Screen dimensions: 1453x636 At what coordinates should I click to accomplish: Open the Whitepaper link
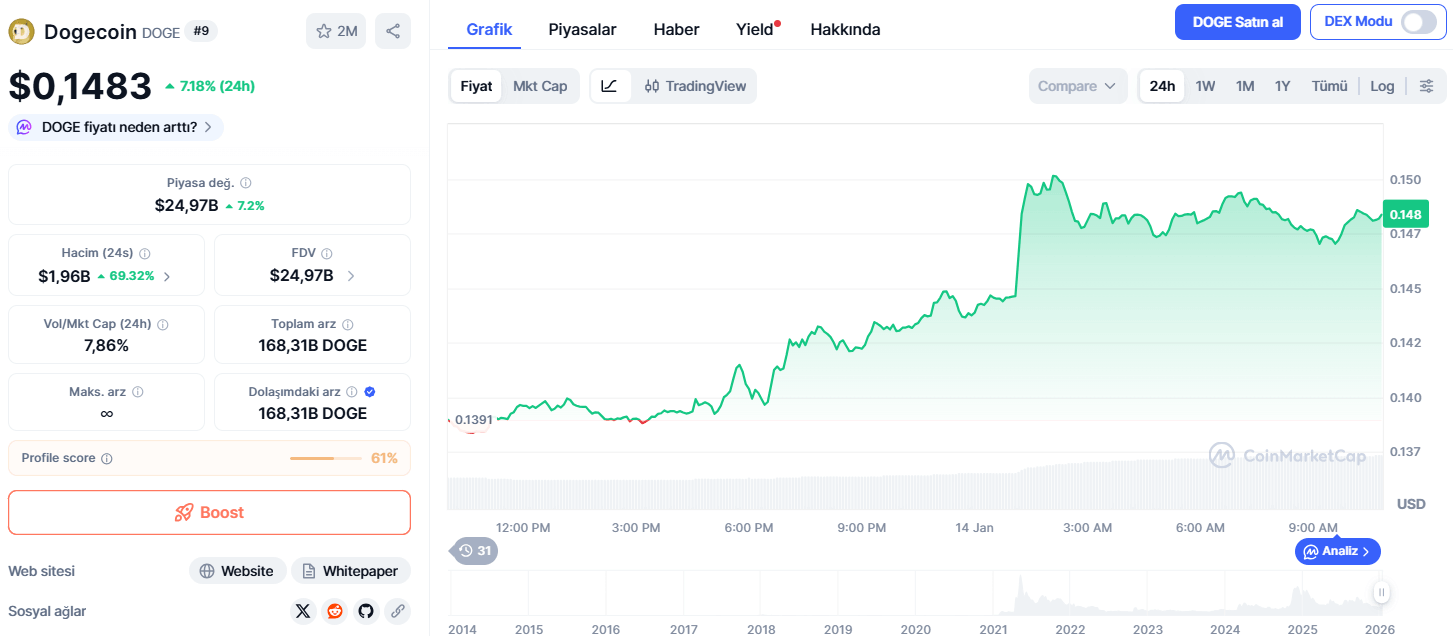(x=351, y=571)
